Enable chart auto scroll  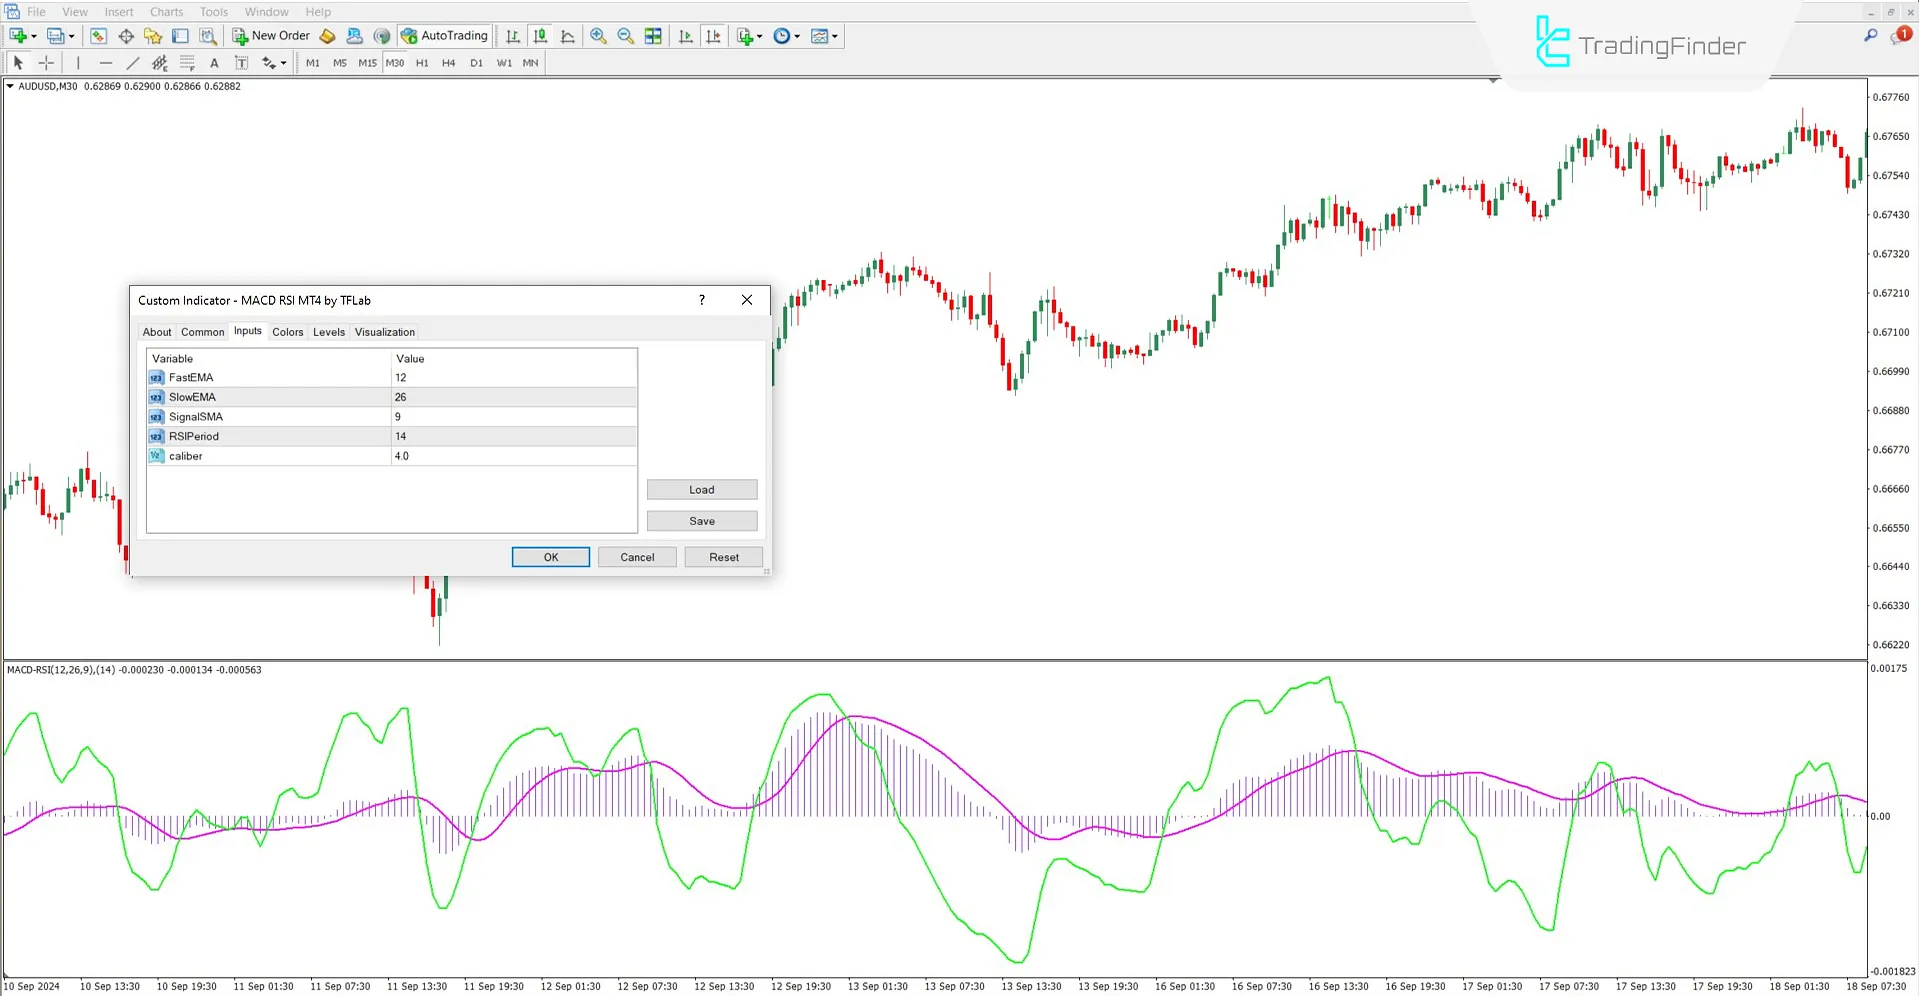tap(684, 35)
